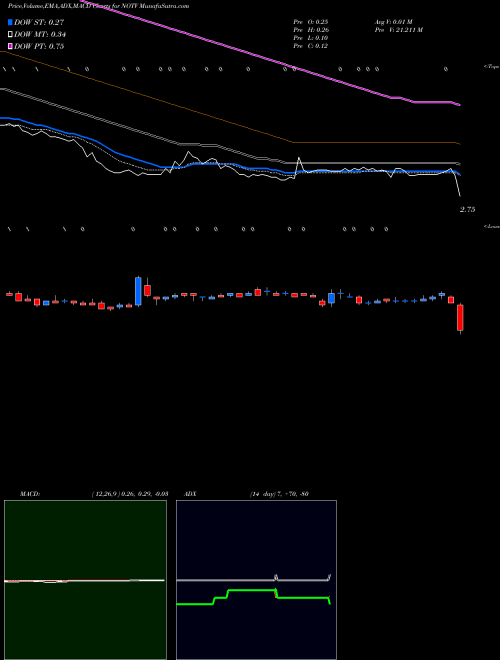Image resolution: width=500 pixels, height=660 pixels.
Task: Select the 'DOW ST: 0.27' legend label
Action: tap(39, 22)
